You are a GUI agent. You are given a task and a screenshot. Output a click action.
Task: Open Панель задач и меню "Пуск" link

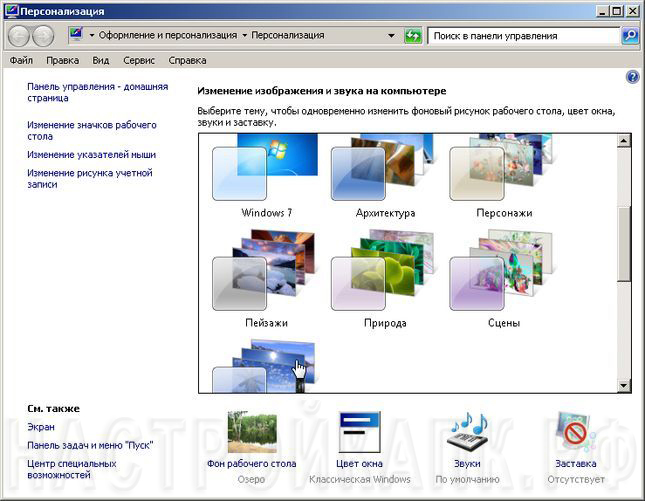click(x=90, y=445)
